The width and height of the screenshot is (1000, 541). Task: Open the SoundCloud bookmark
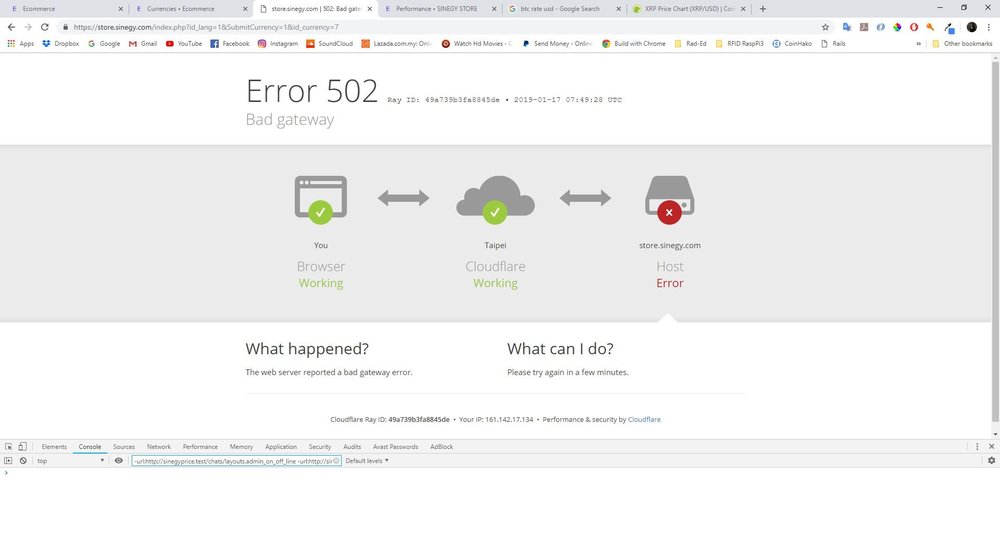point(329,43)
